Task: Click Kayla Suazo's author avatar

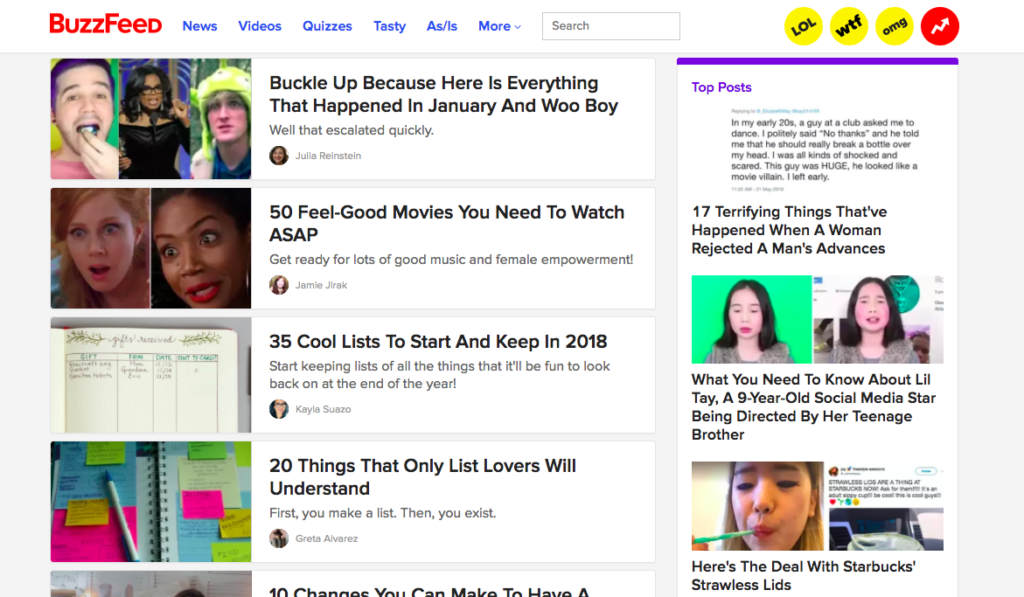Action: pyautogui.click(x=279, y=409)
